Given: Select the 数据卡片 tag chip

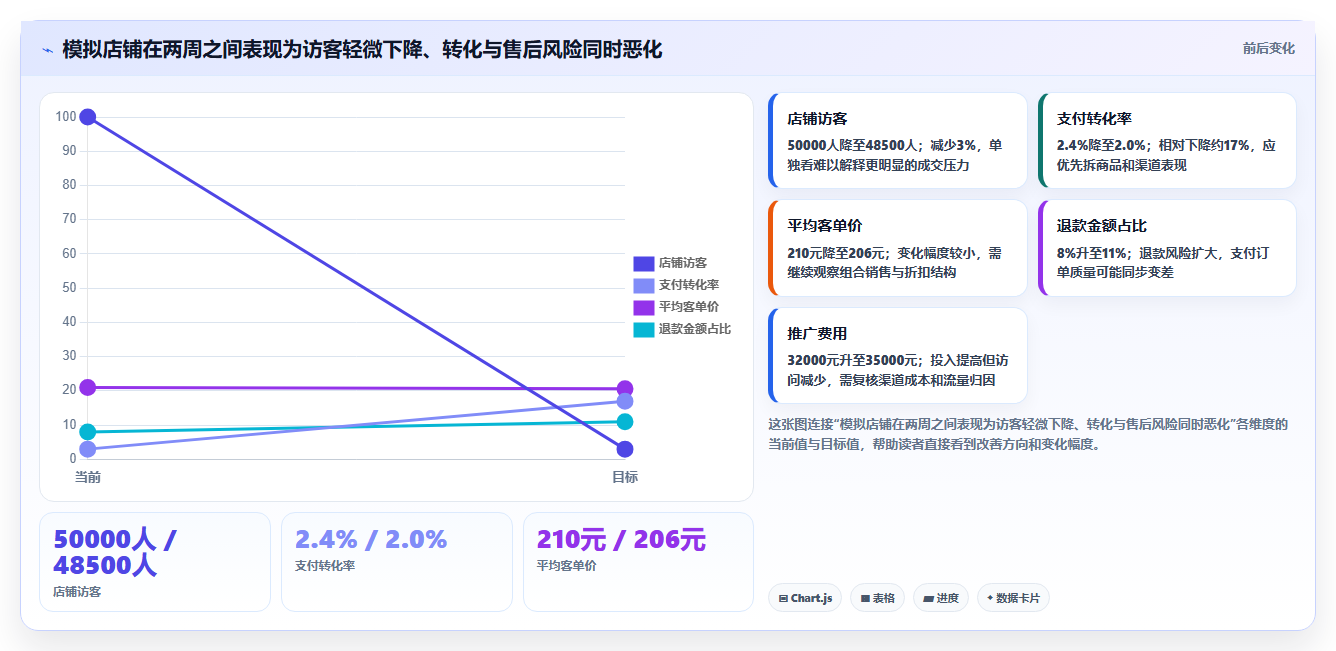Looking at the screenshot, I should [1013, 598].
